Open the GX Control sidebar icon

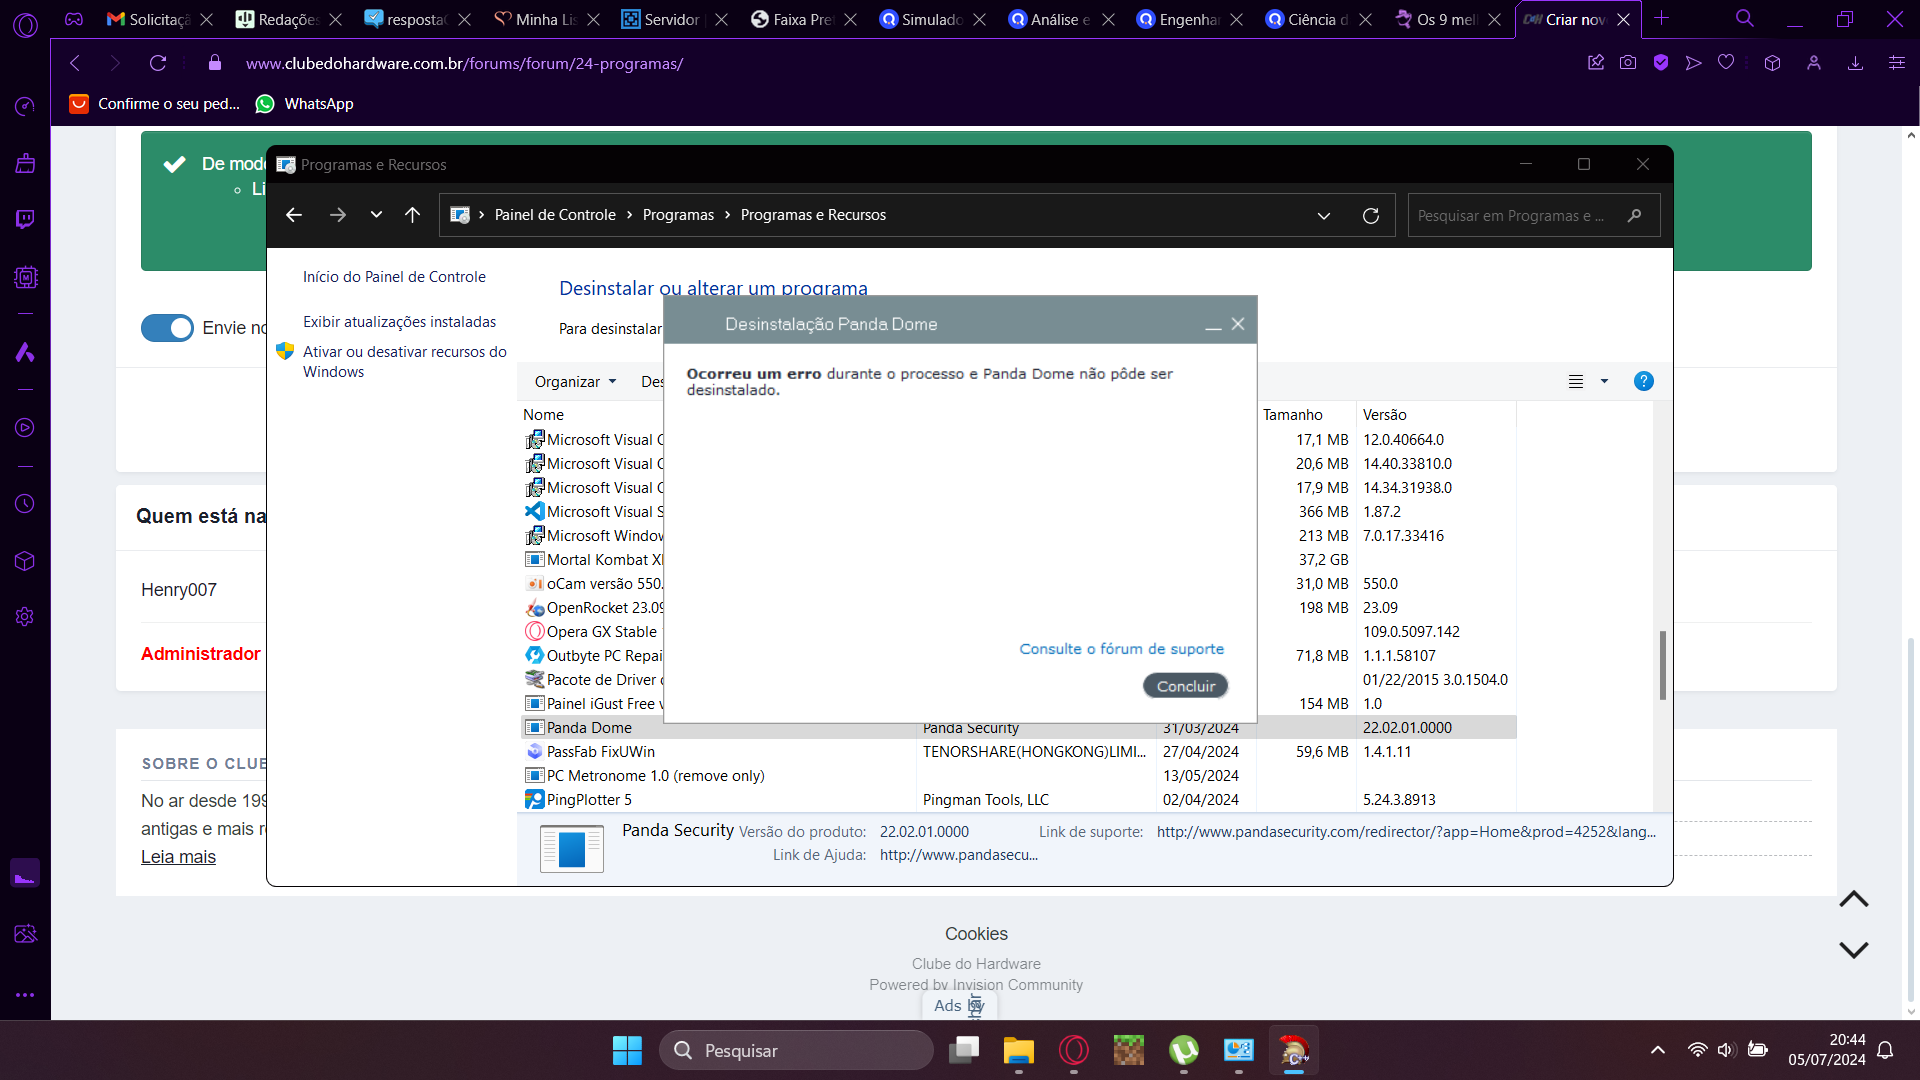click(25, 277)
